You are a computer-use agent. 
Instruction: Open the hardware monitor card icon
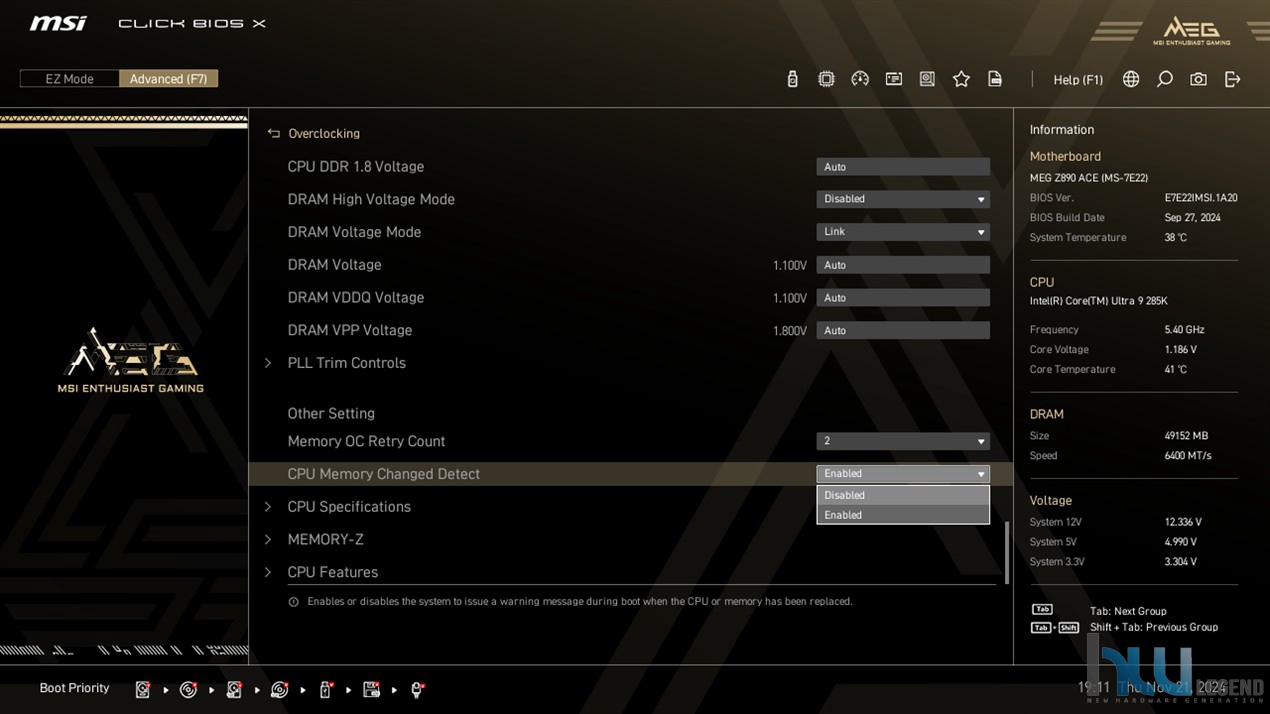click(x=894, y=79)
